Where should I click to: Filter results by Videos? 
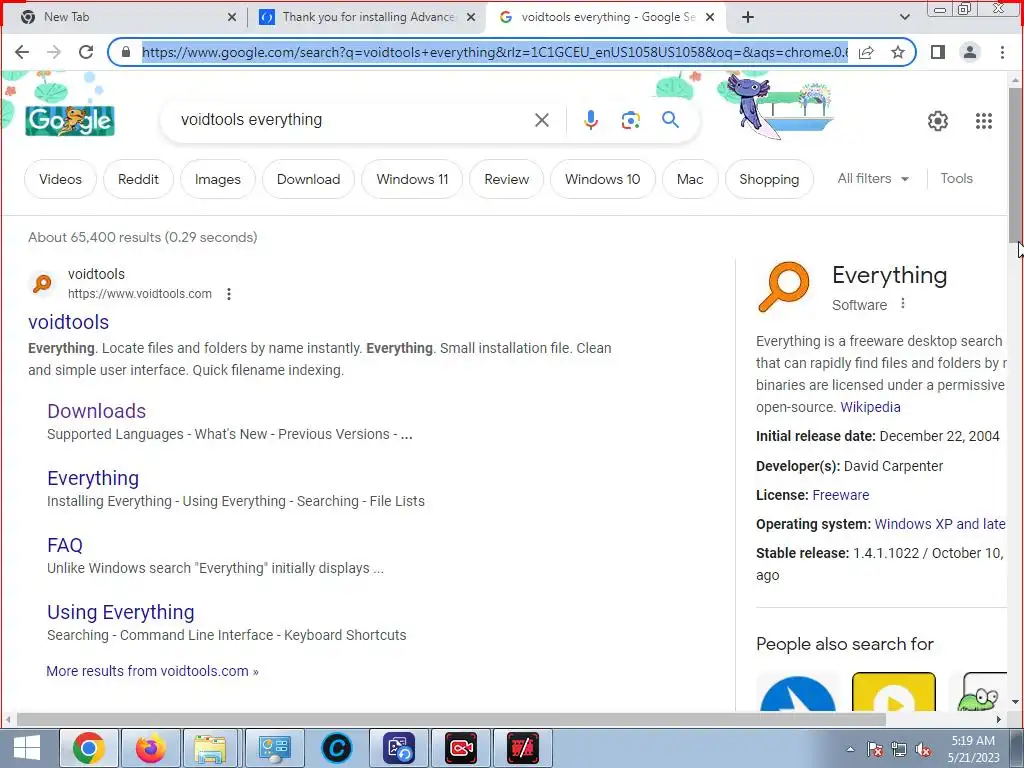coord(60,179)
